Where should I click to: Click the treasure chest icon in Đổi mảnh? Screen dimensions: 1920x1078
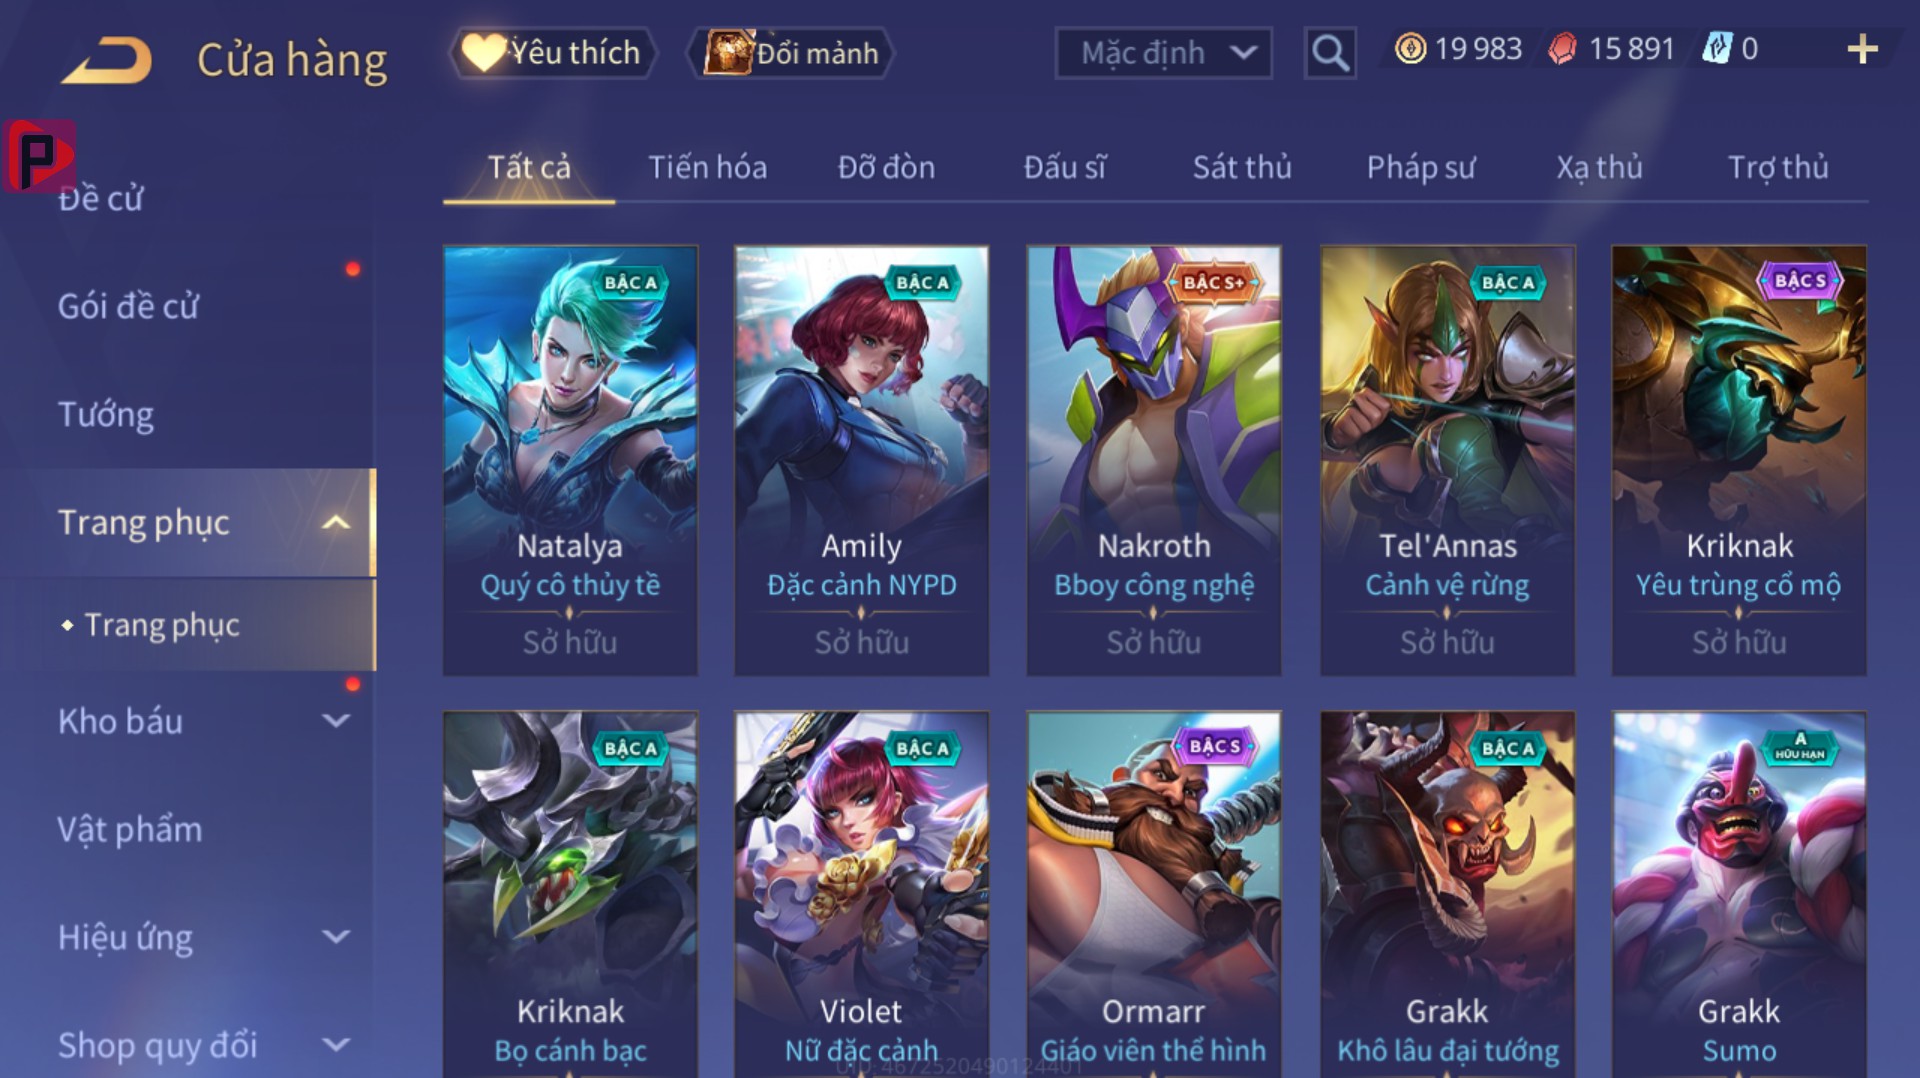[728, 52]
